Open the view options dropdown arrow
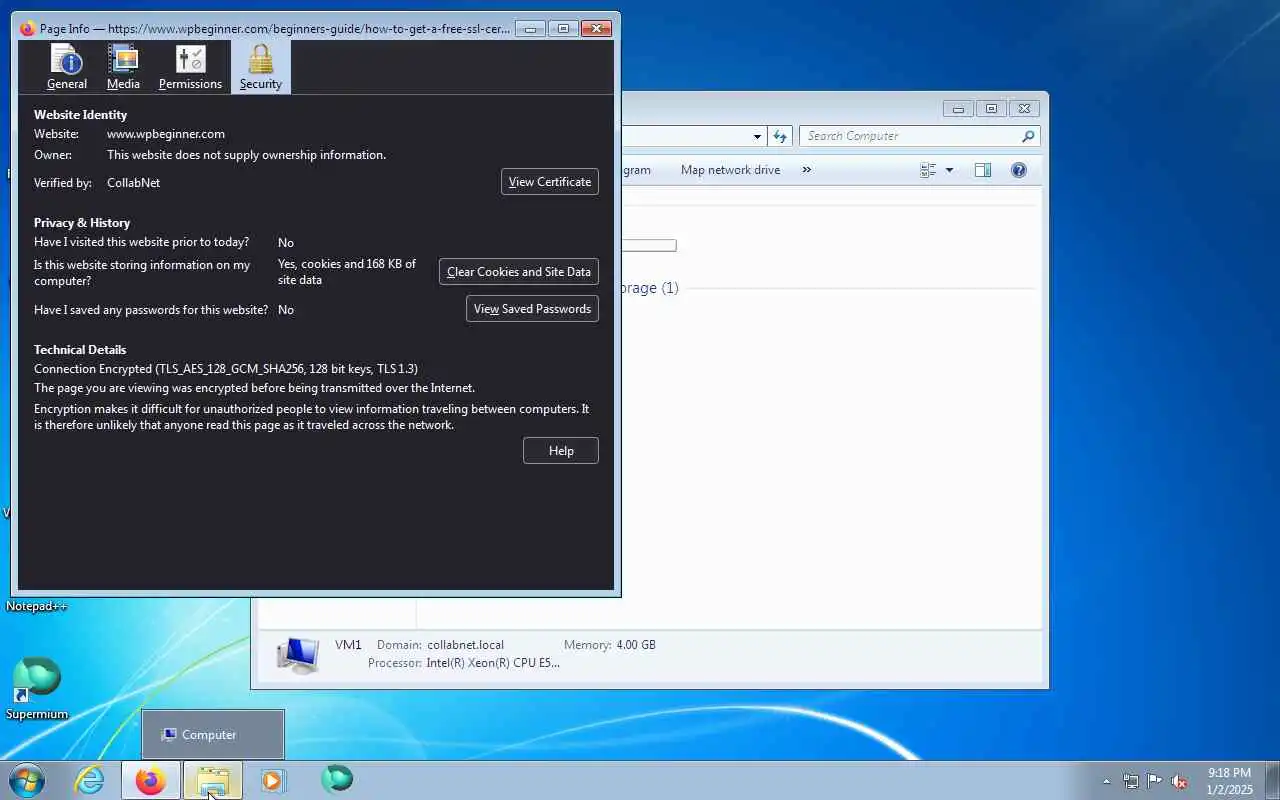Viewport: 1280px width, 800px height. click(949, 170)
